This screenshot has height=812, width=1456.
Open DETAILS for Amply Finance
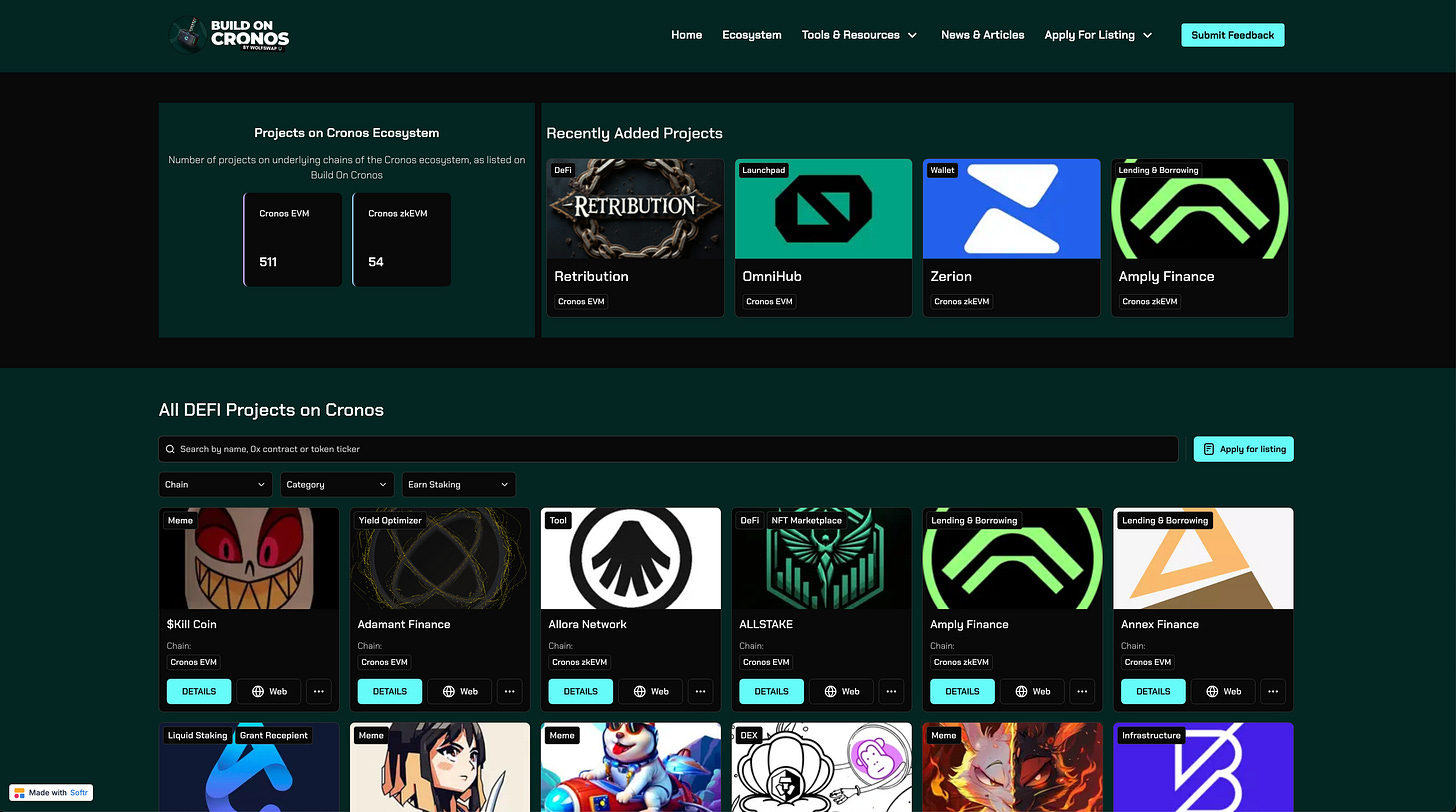962,691
